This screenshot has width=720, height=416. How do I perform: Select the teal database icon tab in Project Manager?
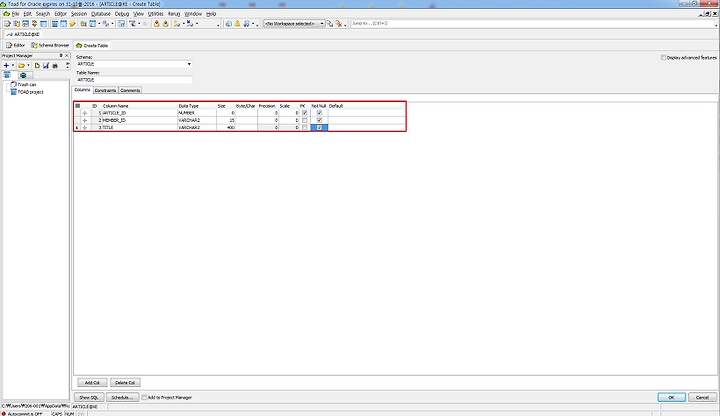click(23, 75)
